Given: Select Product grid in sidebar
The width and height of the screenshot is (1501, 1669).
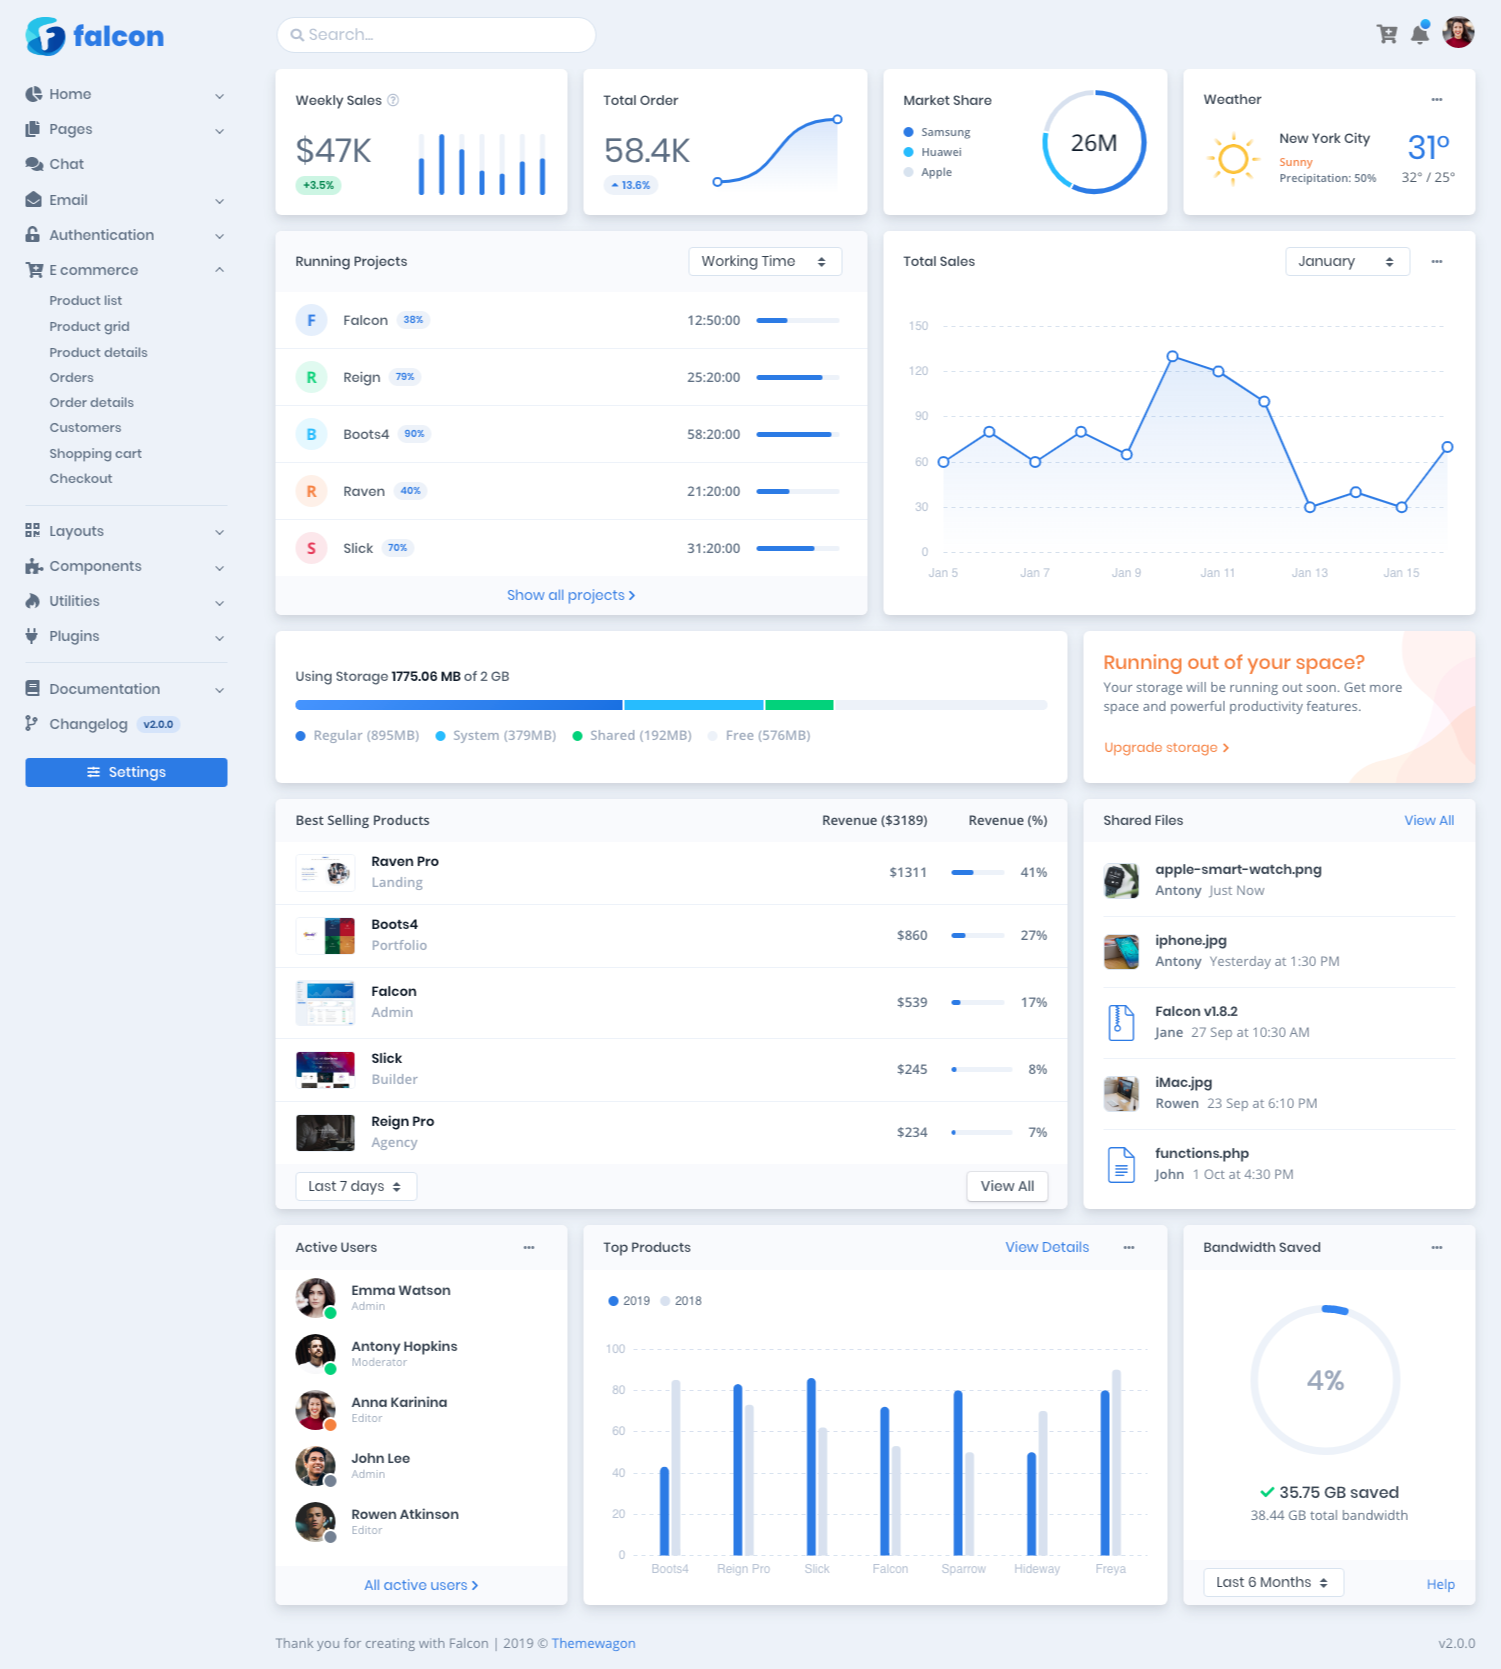Looking at the screenshot, I should tap(89, 326).
